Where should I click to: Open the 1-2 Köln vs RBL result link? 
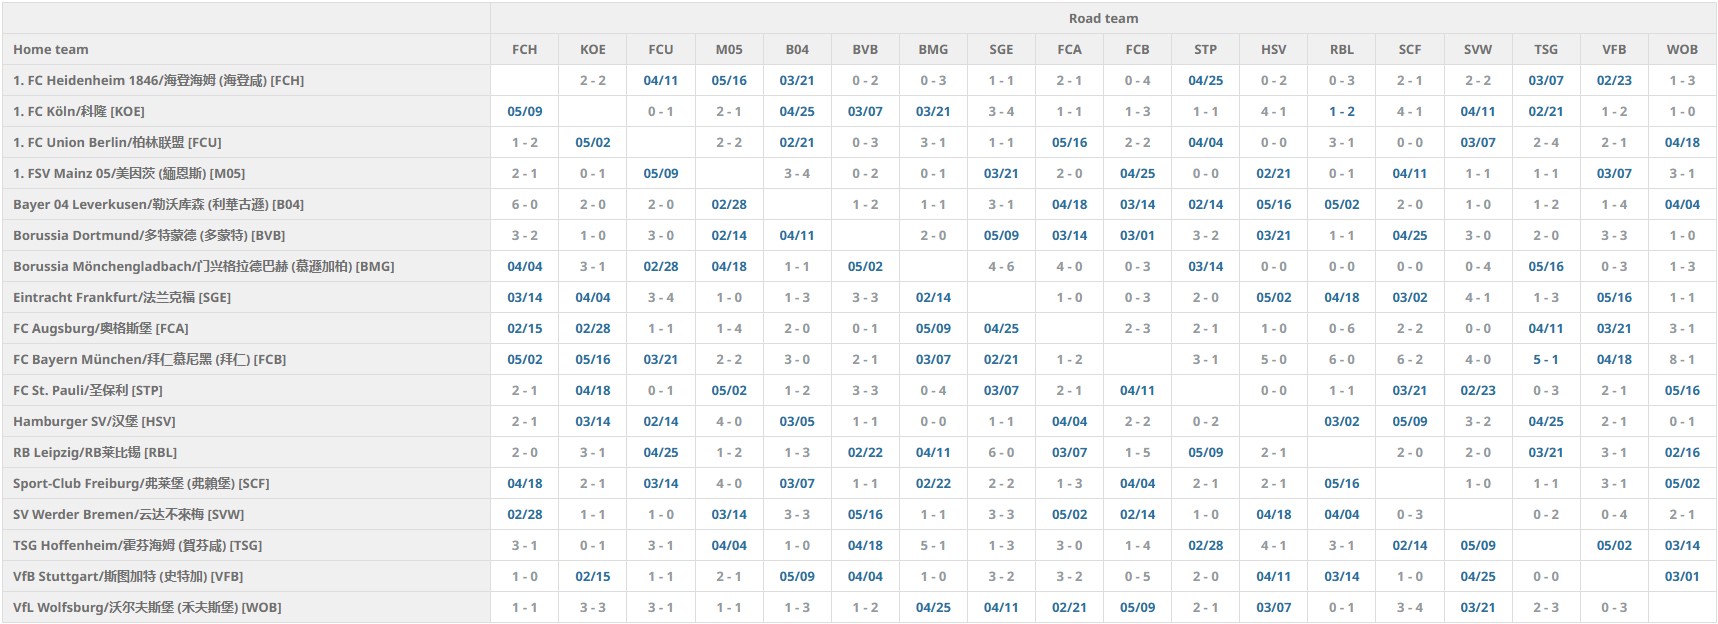tap(1341, 111)
